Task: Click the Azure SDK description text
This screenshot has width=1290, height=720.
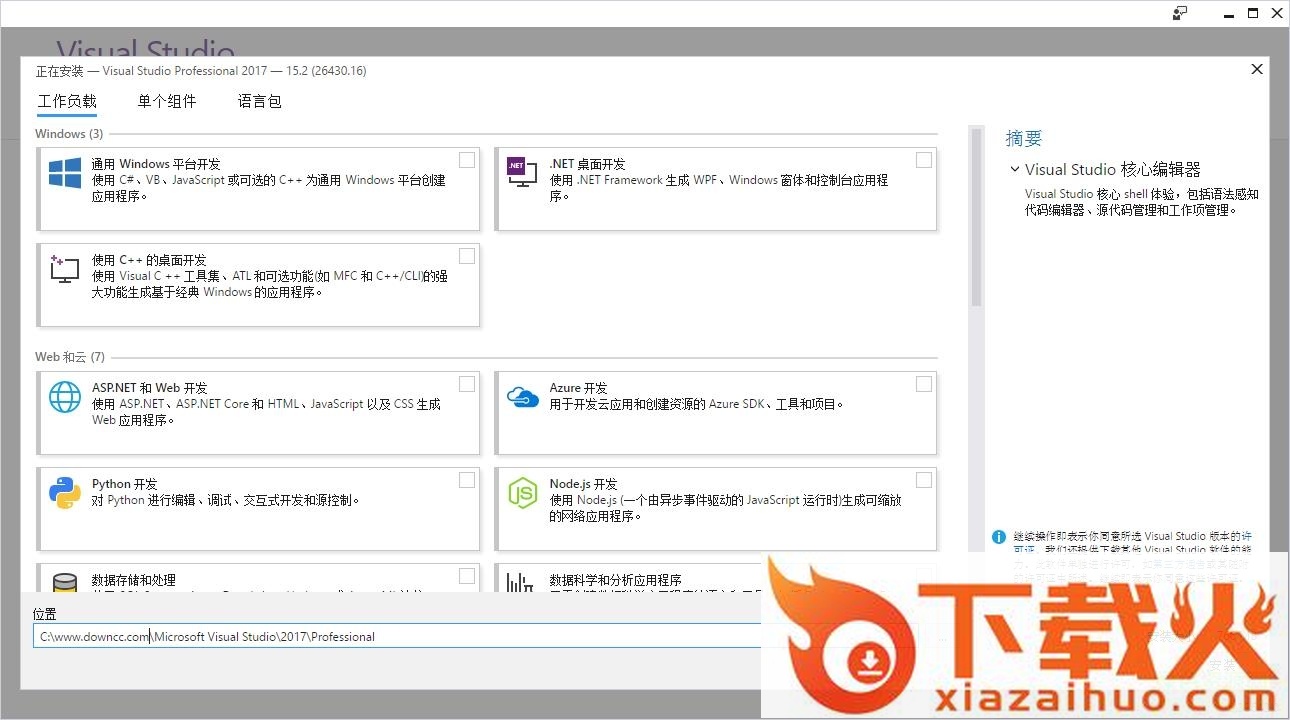Action: tap(697, 404)
